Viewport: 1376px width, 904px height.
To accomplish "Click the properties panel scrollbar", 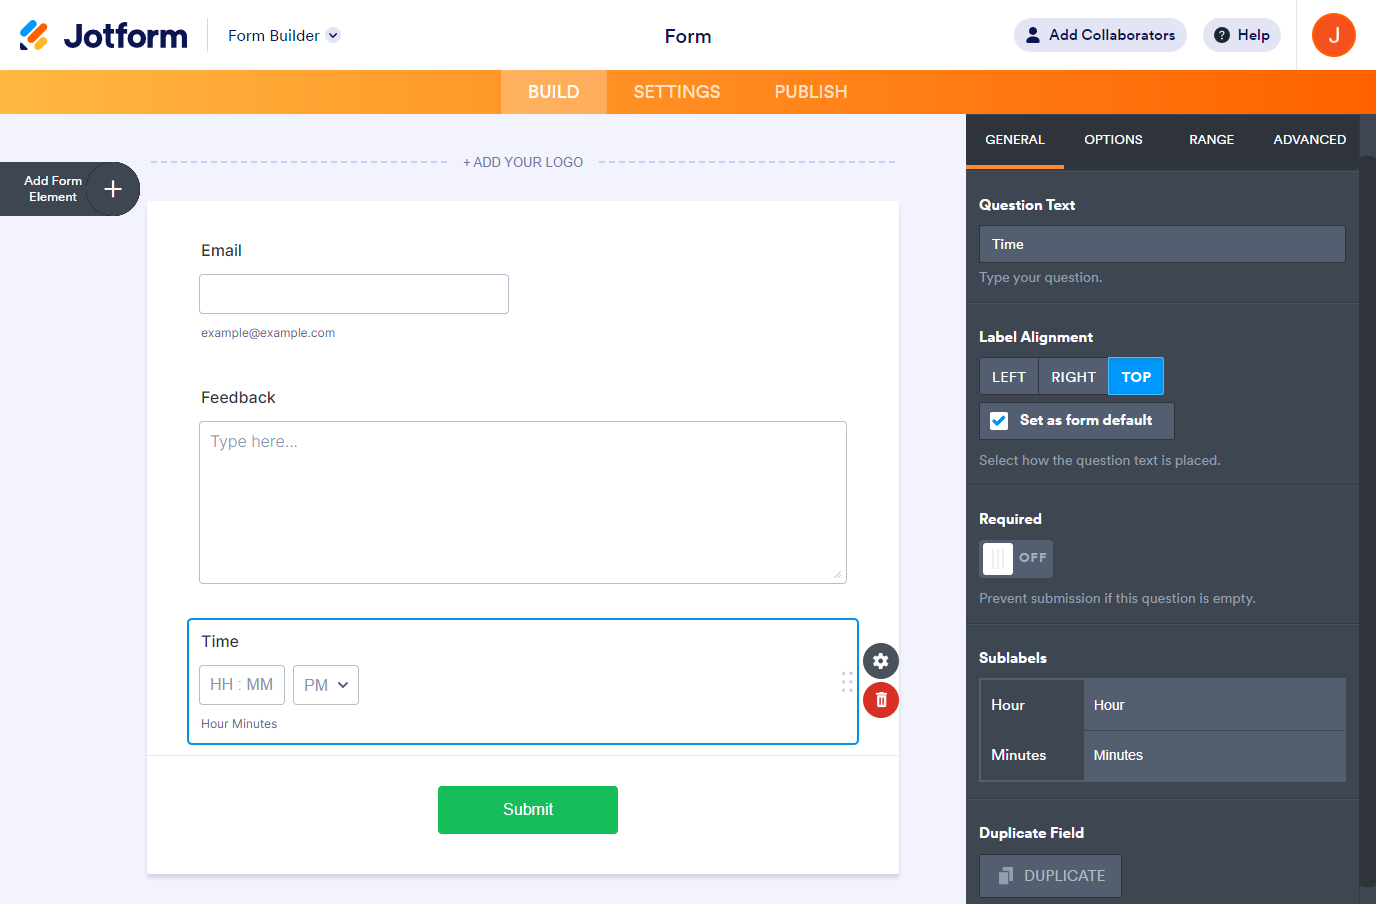I will tap(1367, 520).
